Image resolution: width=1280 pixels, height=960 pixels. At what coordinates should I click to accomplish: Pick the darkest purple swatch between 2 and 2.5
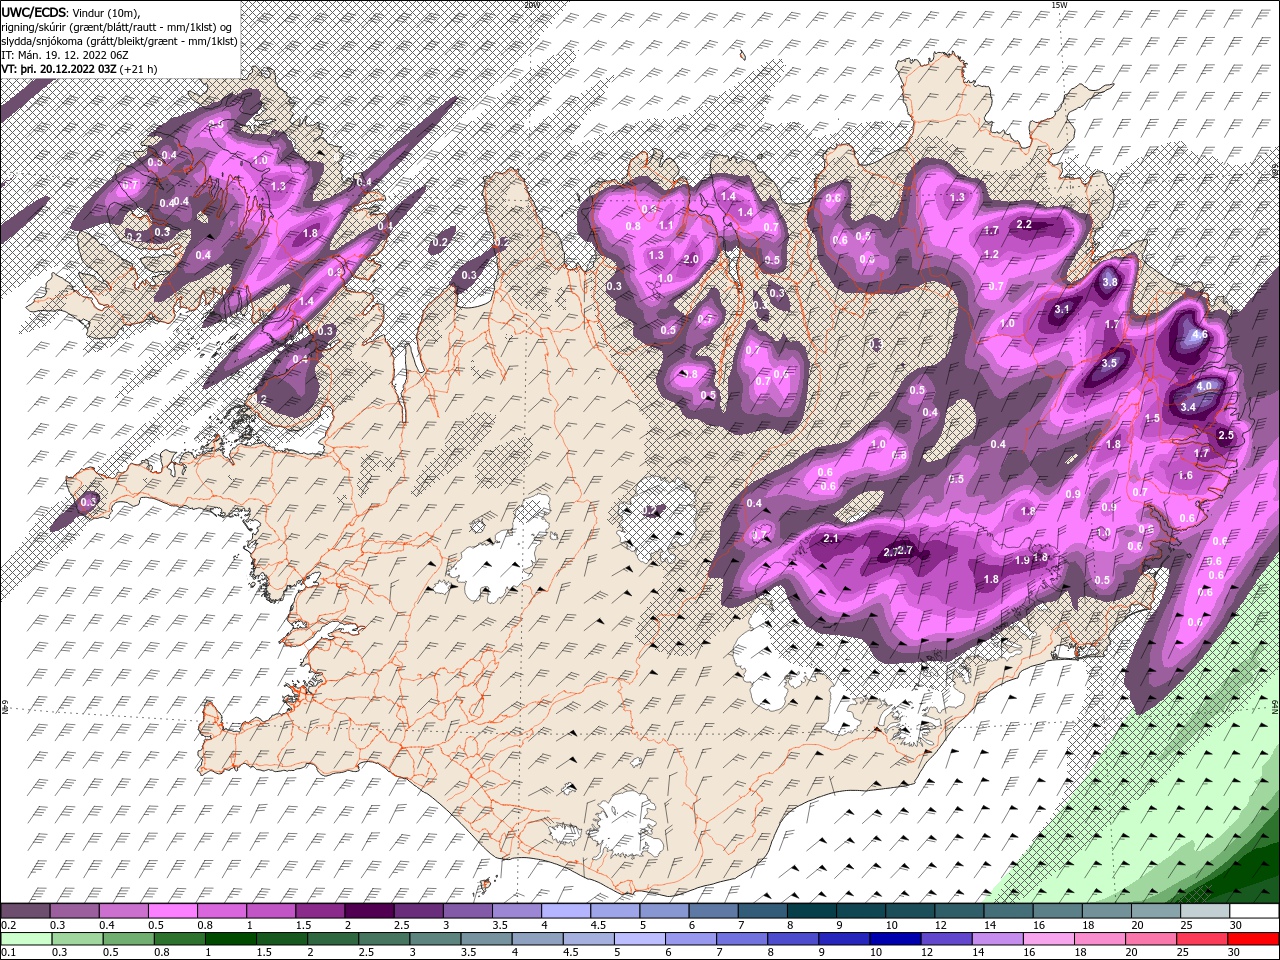[369, 911]
